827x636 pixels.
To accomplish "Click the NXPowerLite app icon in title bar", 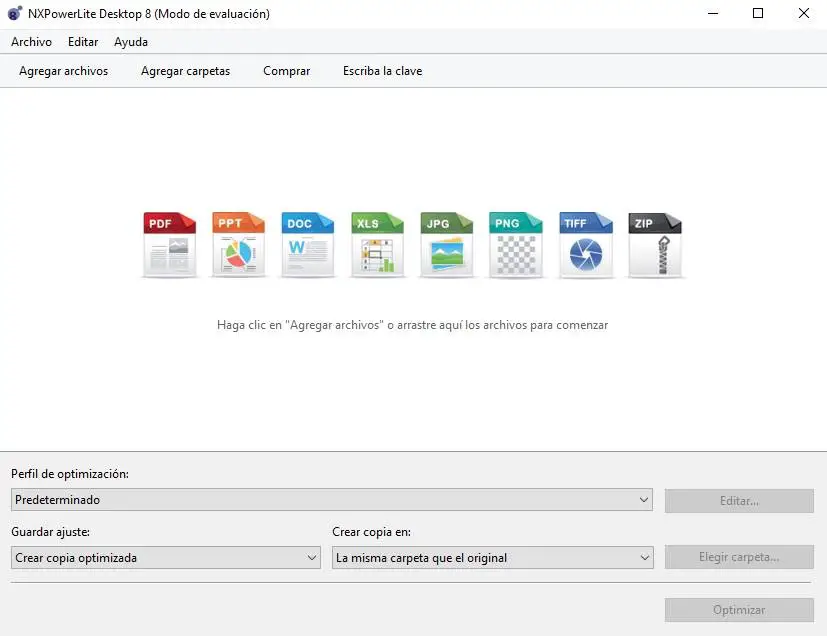I will click(15, 13).
